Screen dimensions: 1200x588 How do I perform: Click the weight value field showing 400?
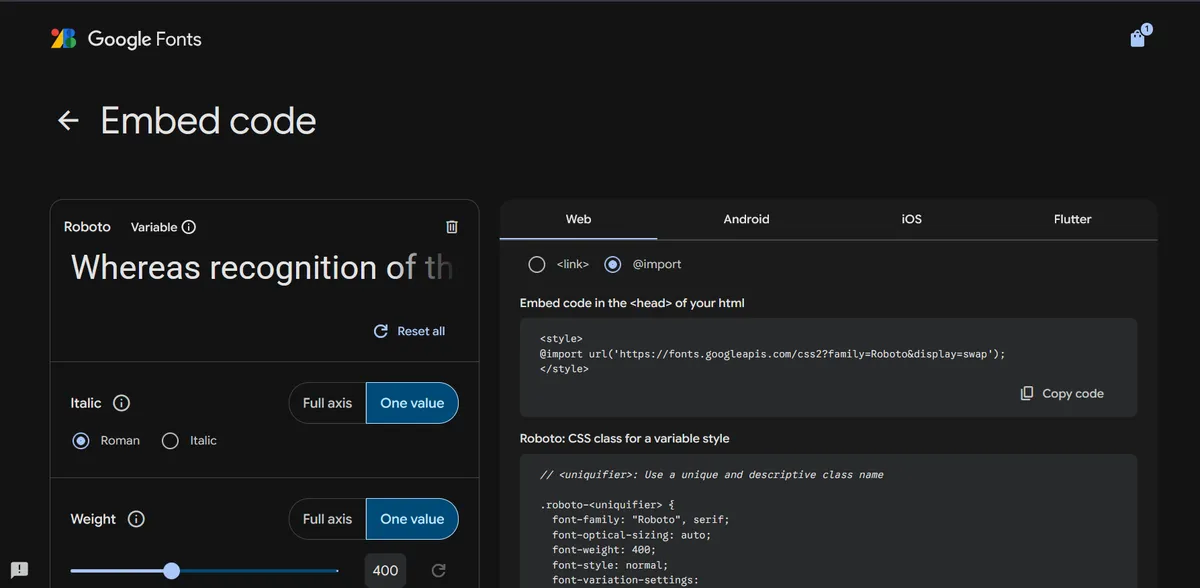click(x=385, y=571)
